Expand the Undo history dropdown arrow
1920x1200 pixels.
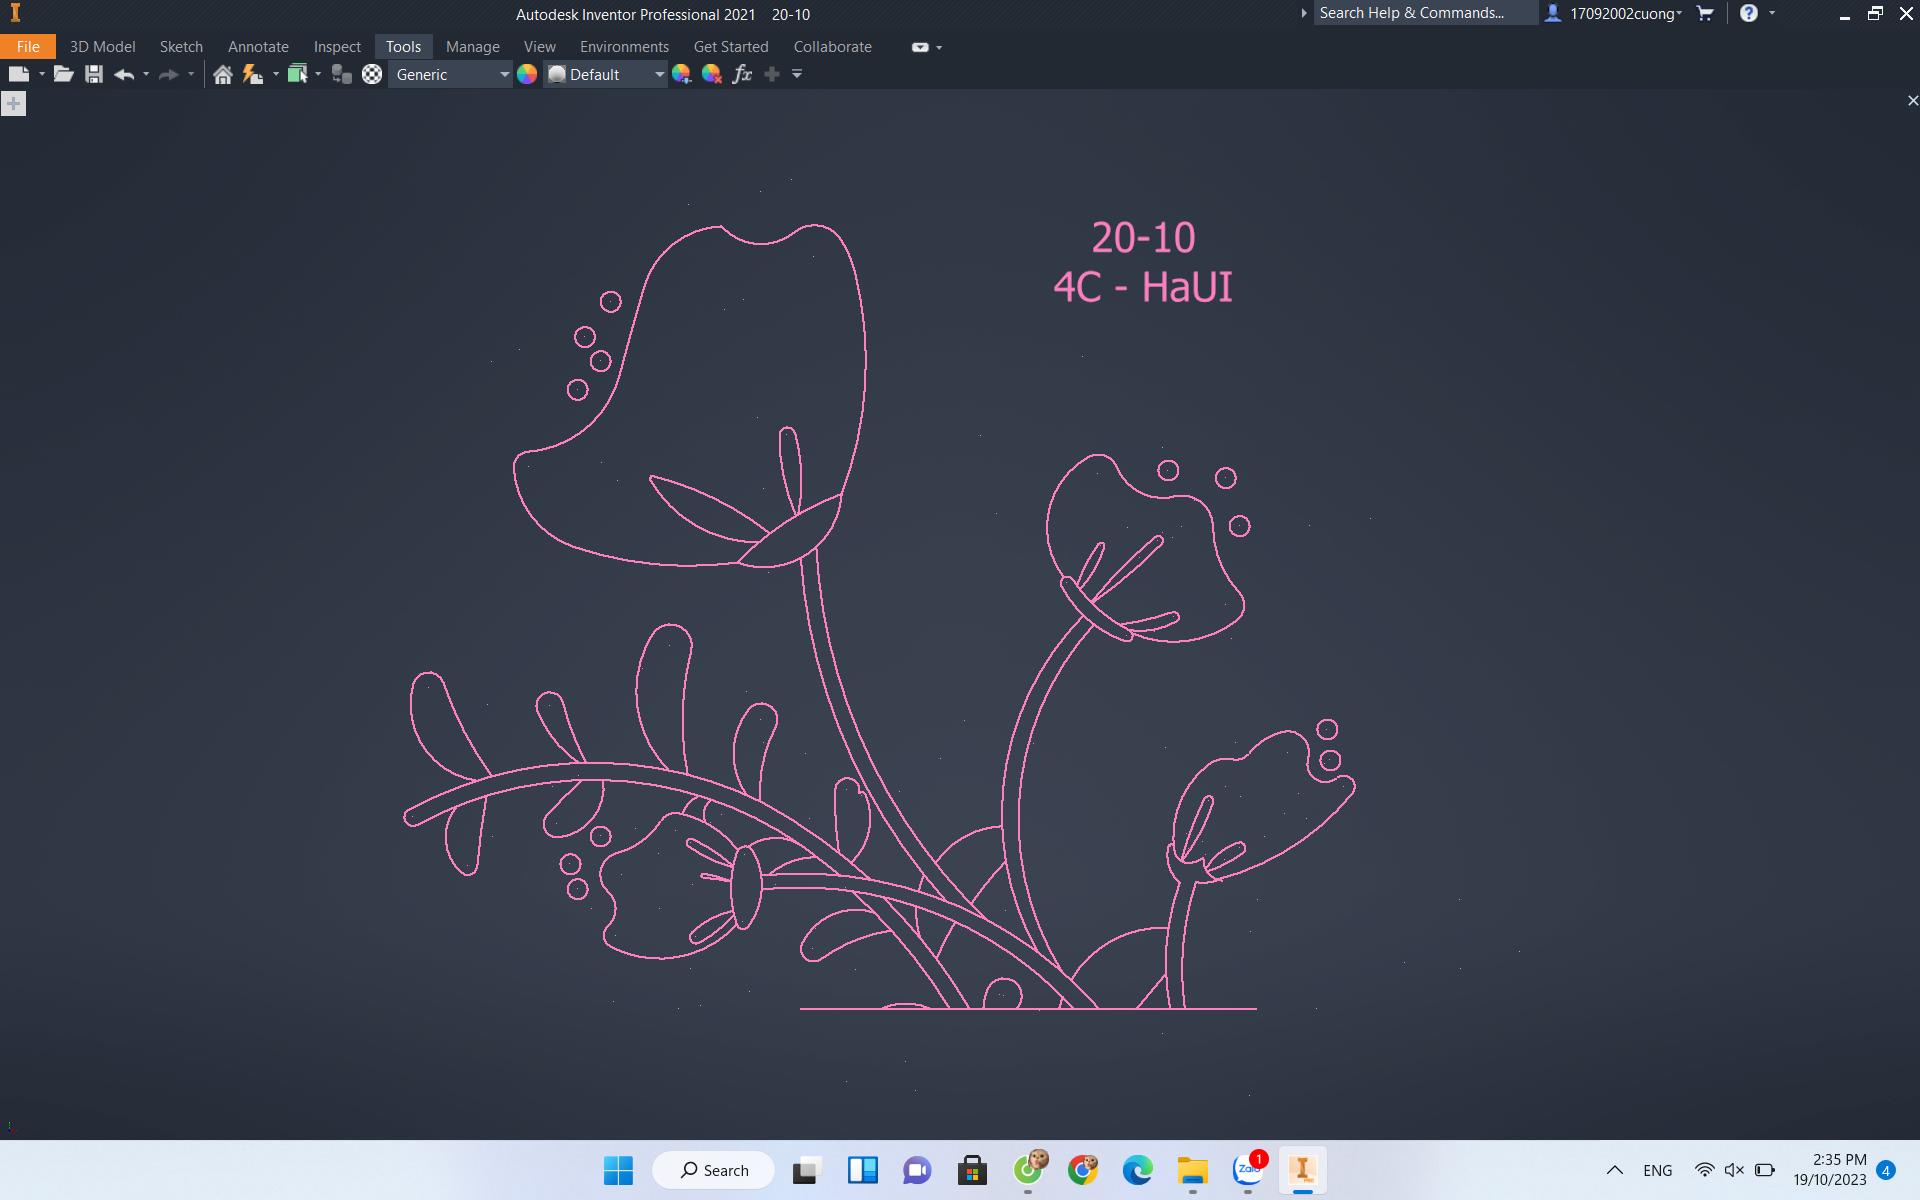[x=146, y=74]
